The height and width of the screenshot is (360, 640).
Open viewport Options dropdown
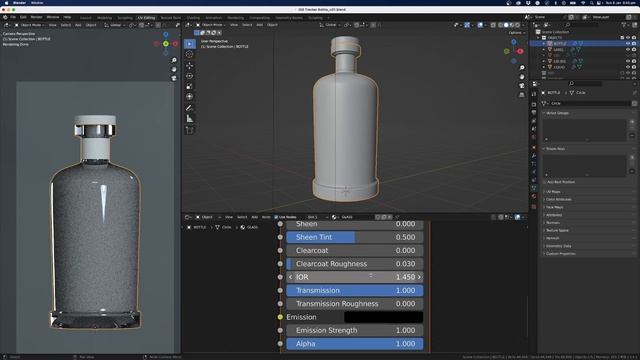(x=516, y=33)
